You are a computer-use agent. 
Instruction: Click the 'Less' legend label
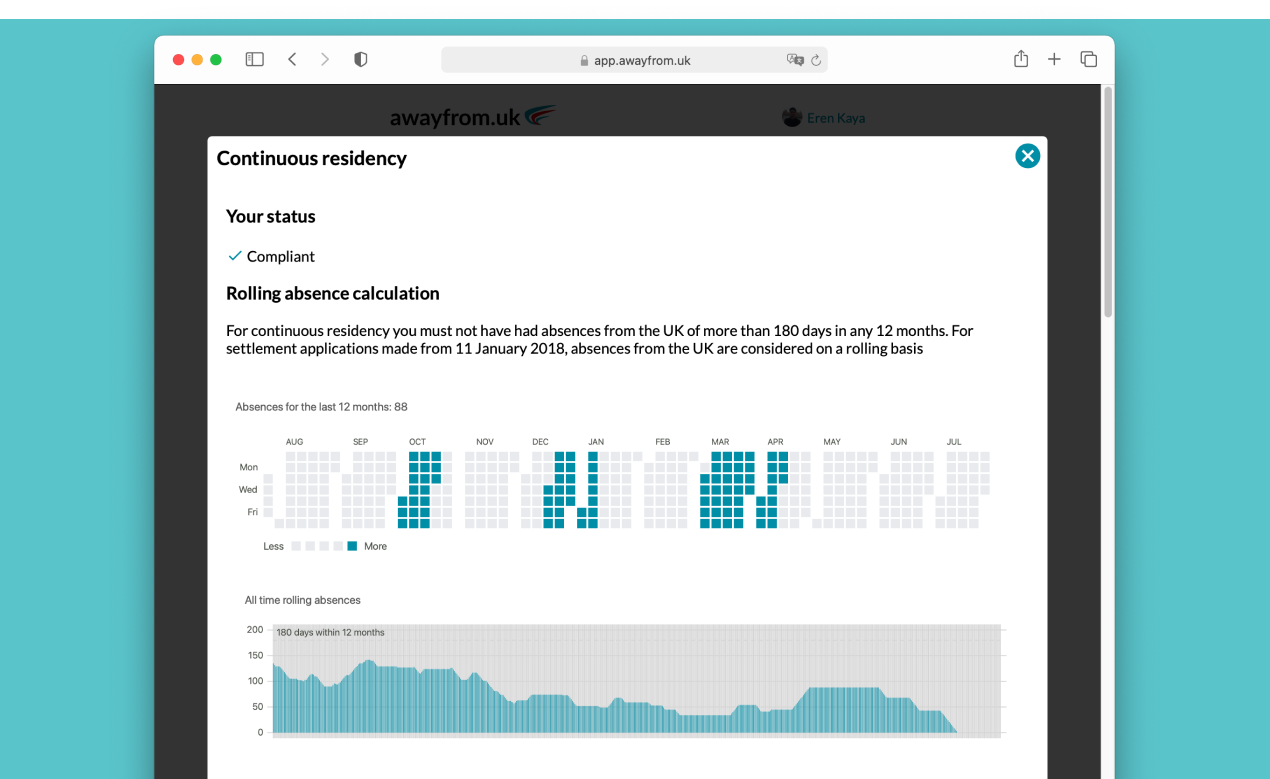coord(274,546)
